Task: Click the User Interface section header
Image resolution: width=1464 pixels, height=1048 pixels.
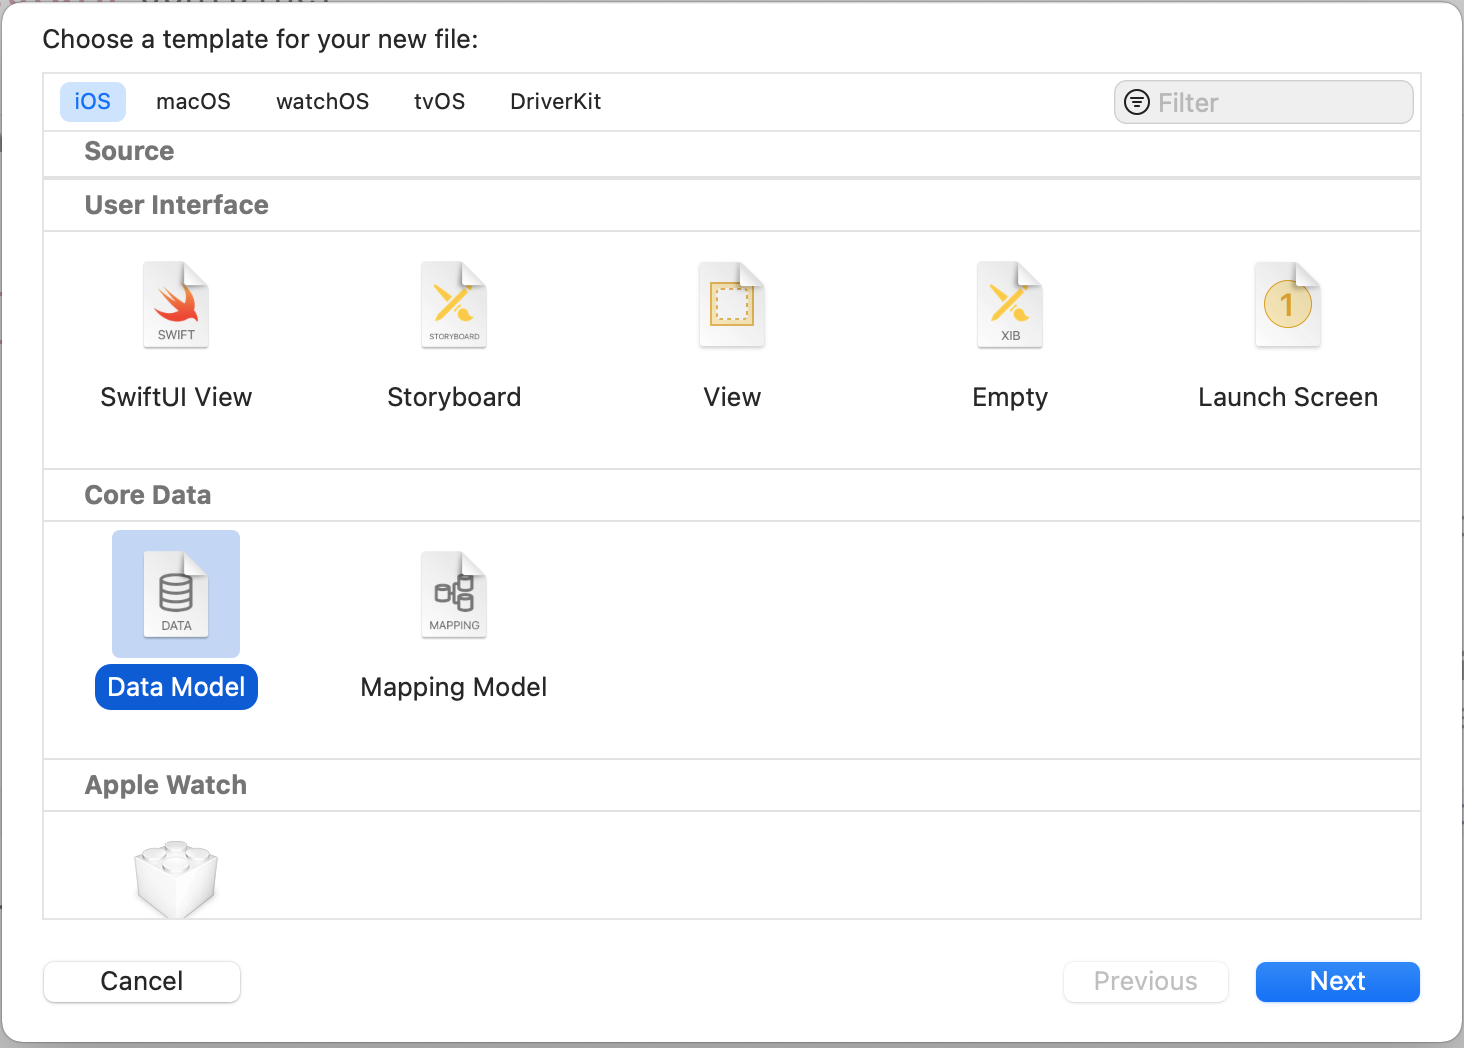Action: [176, 204]
